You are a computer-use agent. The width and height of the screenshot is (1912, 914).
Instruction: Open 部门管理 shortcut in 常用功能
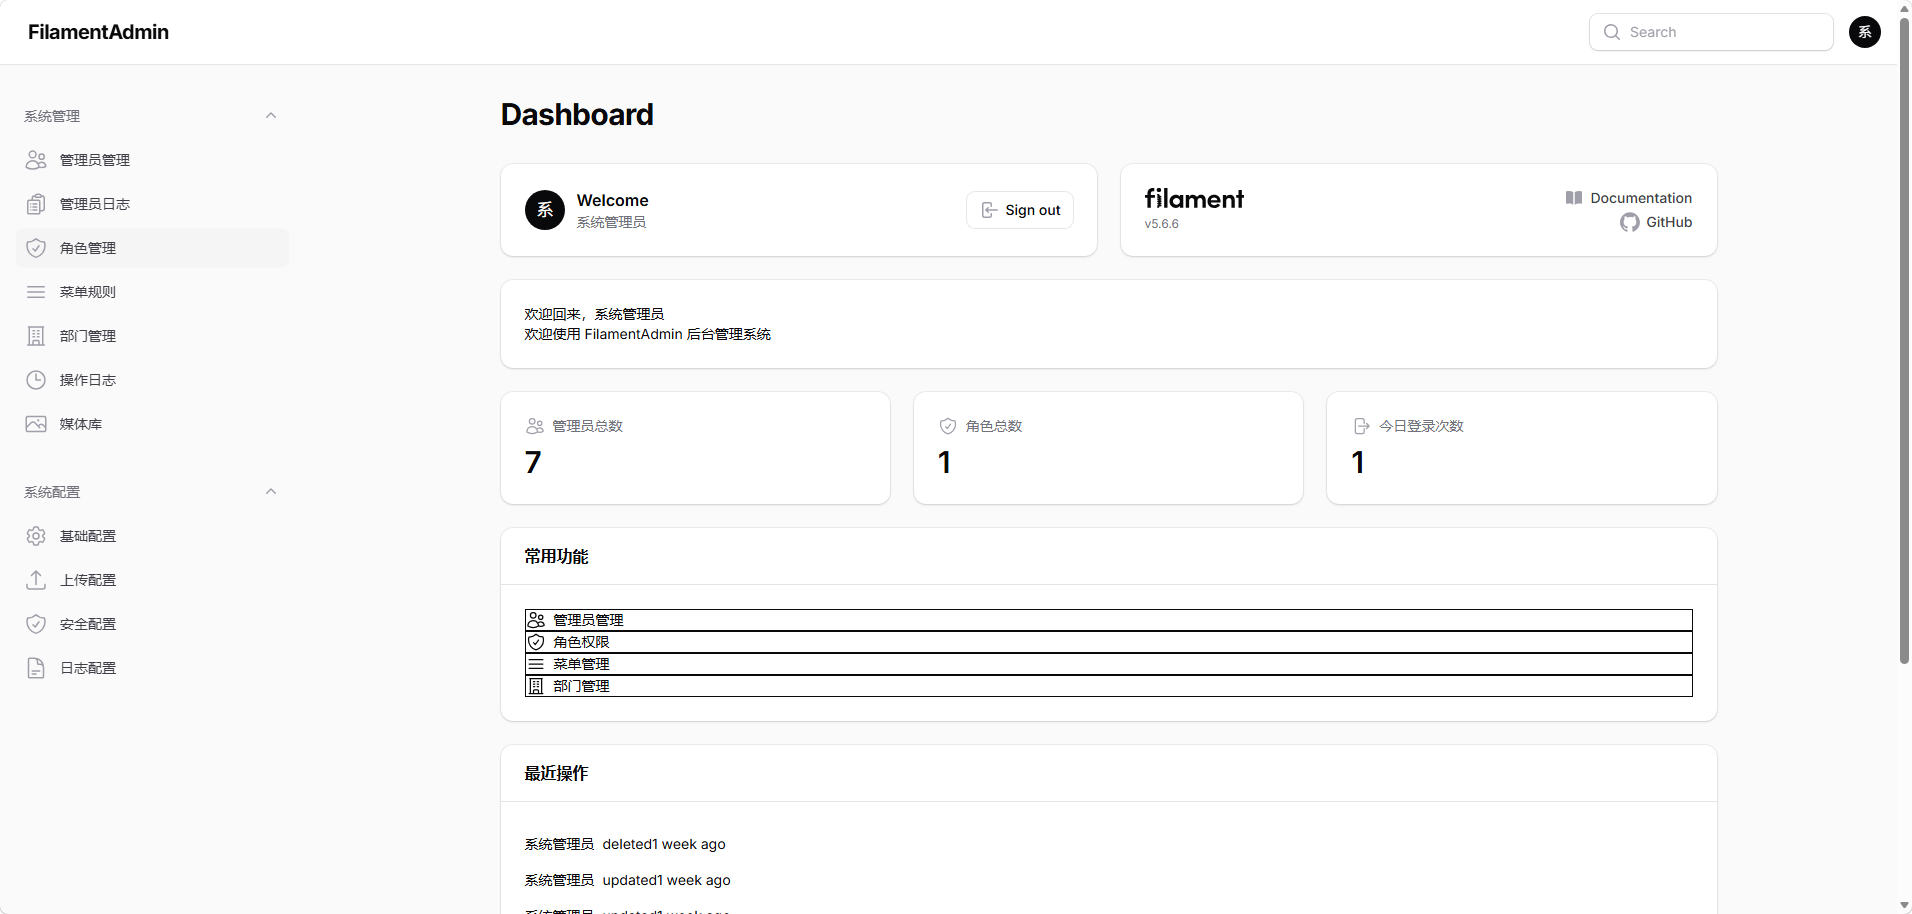pyautogui.click(x=1108, y=686)
